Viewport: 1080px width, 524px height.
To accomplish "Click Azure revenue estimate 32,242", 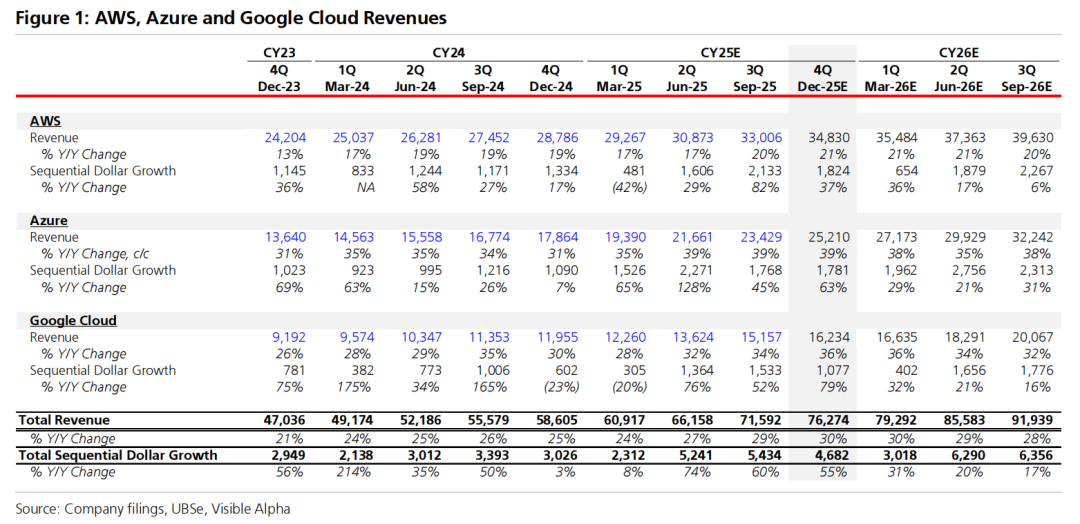I will click(1033, 238).
